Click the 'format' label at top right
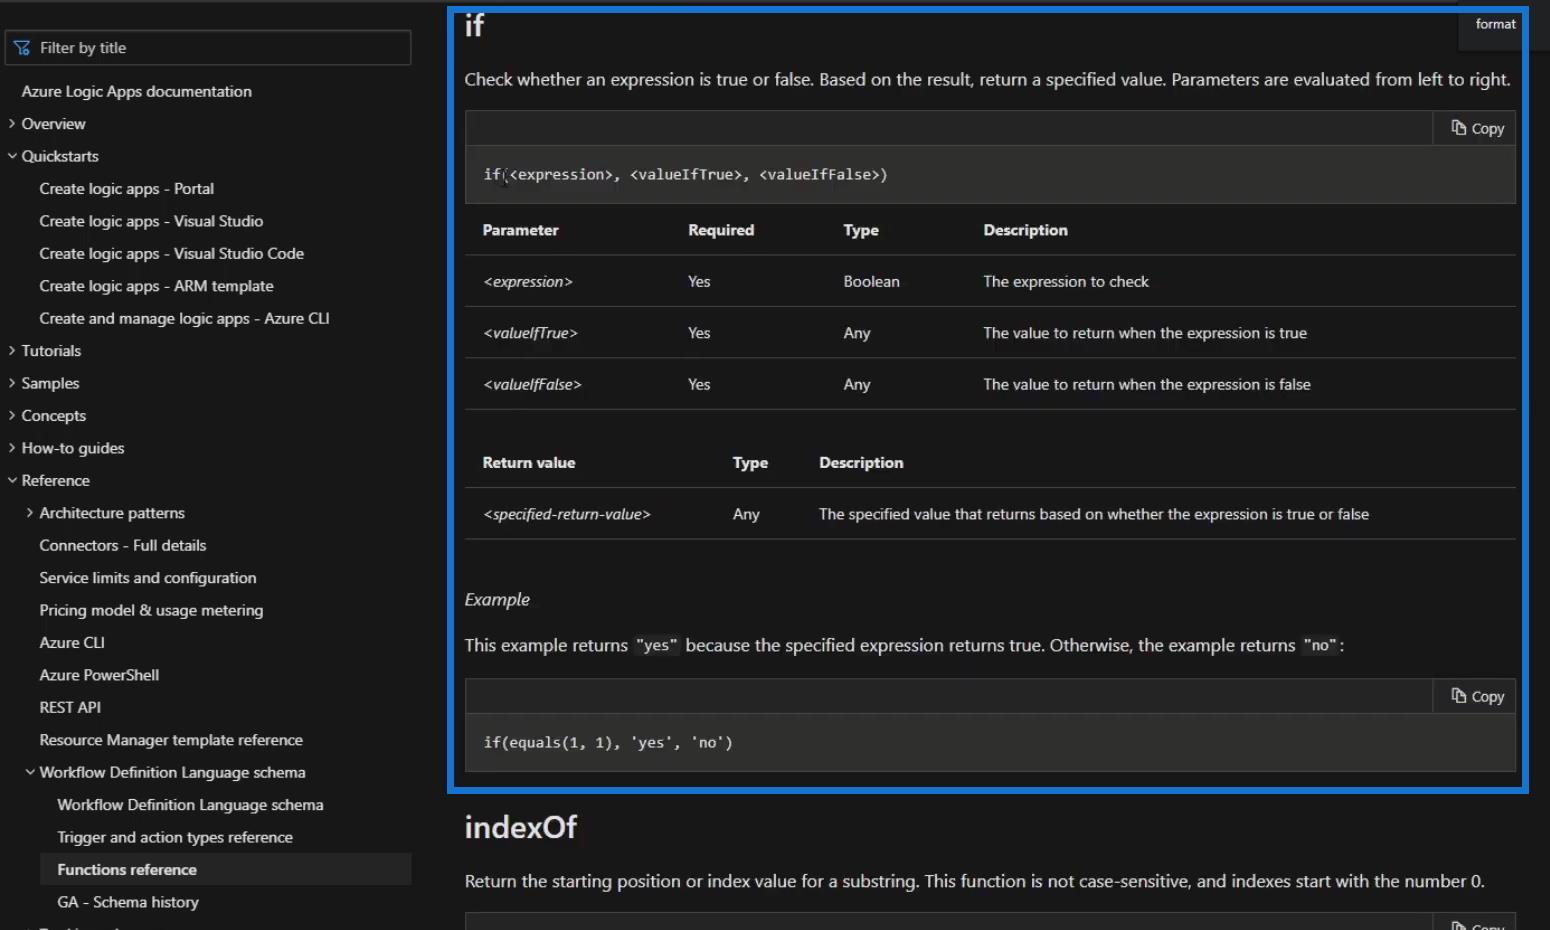 point(1496,24)
